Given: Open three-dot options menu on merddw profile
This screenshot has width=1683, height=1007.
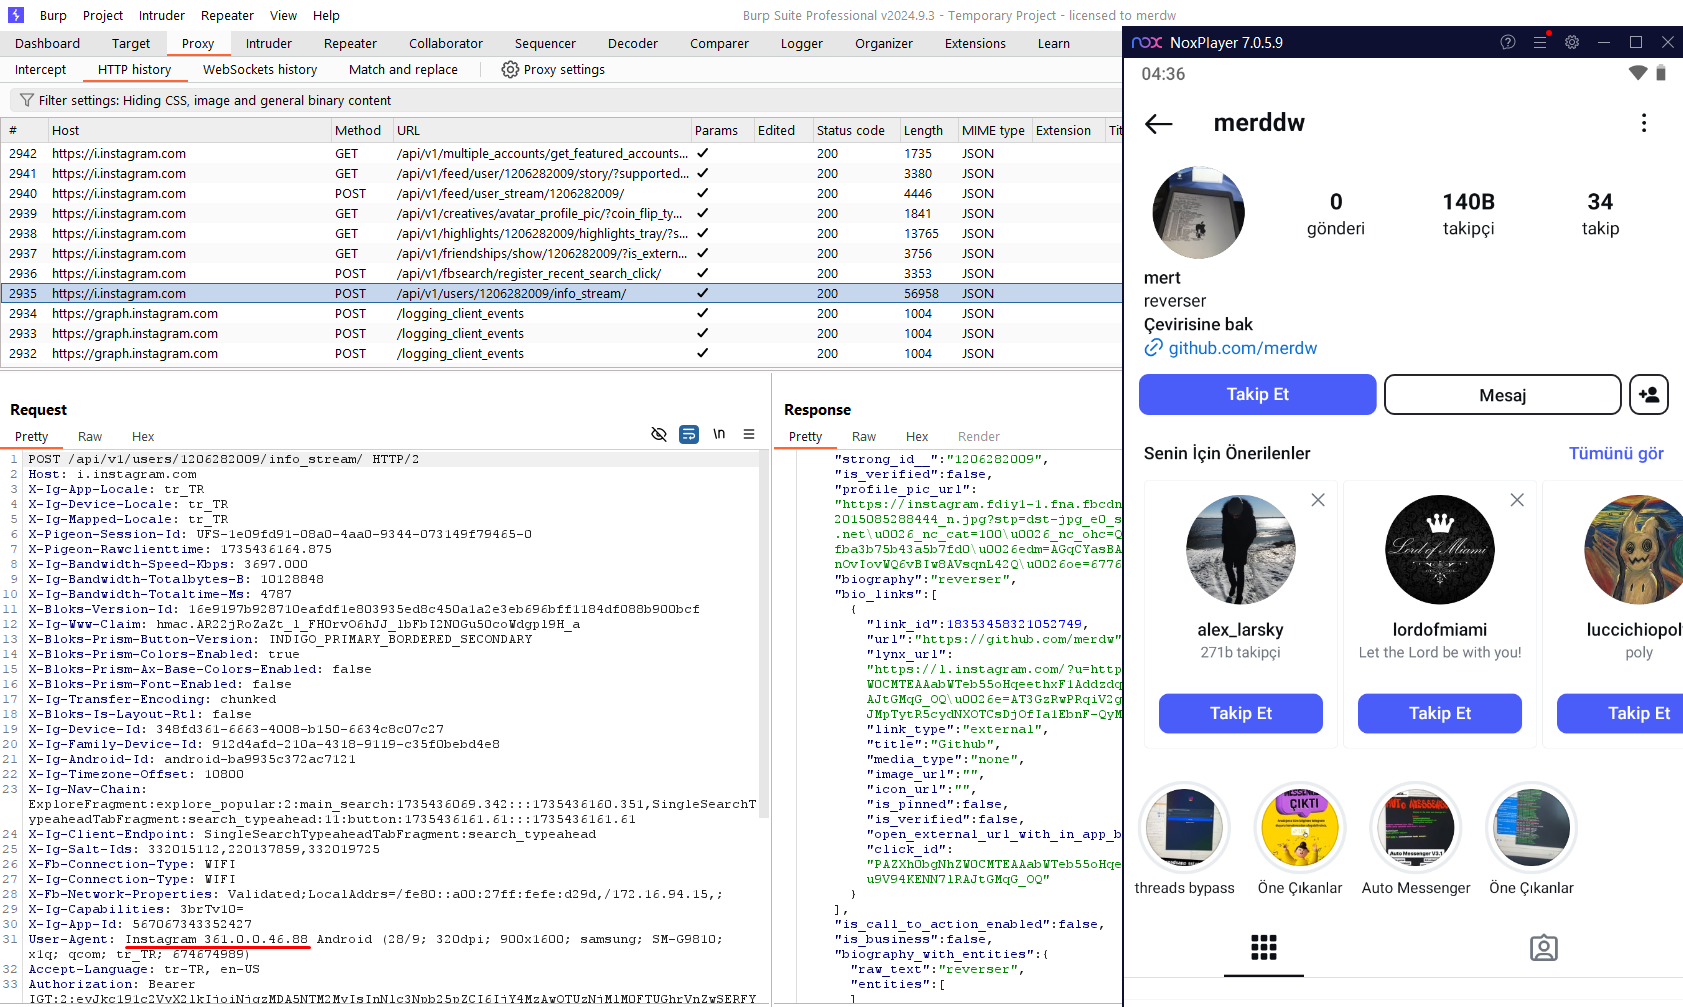Looking at the screenshot, I should click(x=1644, y=123).
